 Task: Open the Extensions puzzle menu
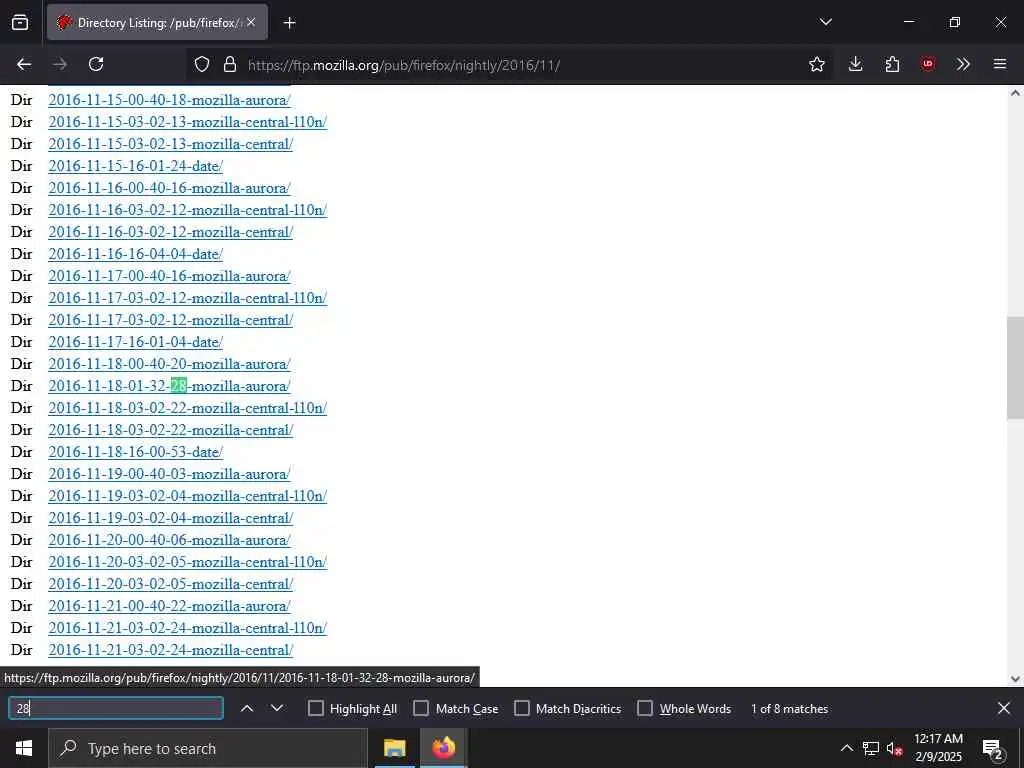point(892,64)
